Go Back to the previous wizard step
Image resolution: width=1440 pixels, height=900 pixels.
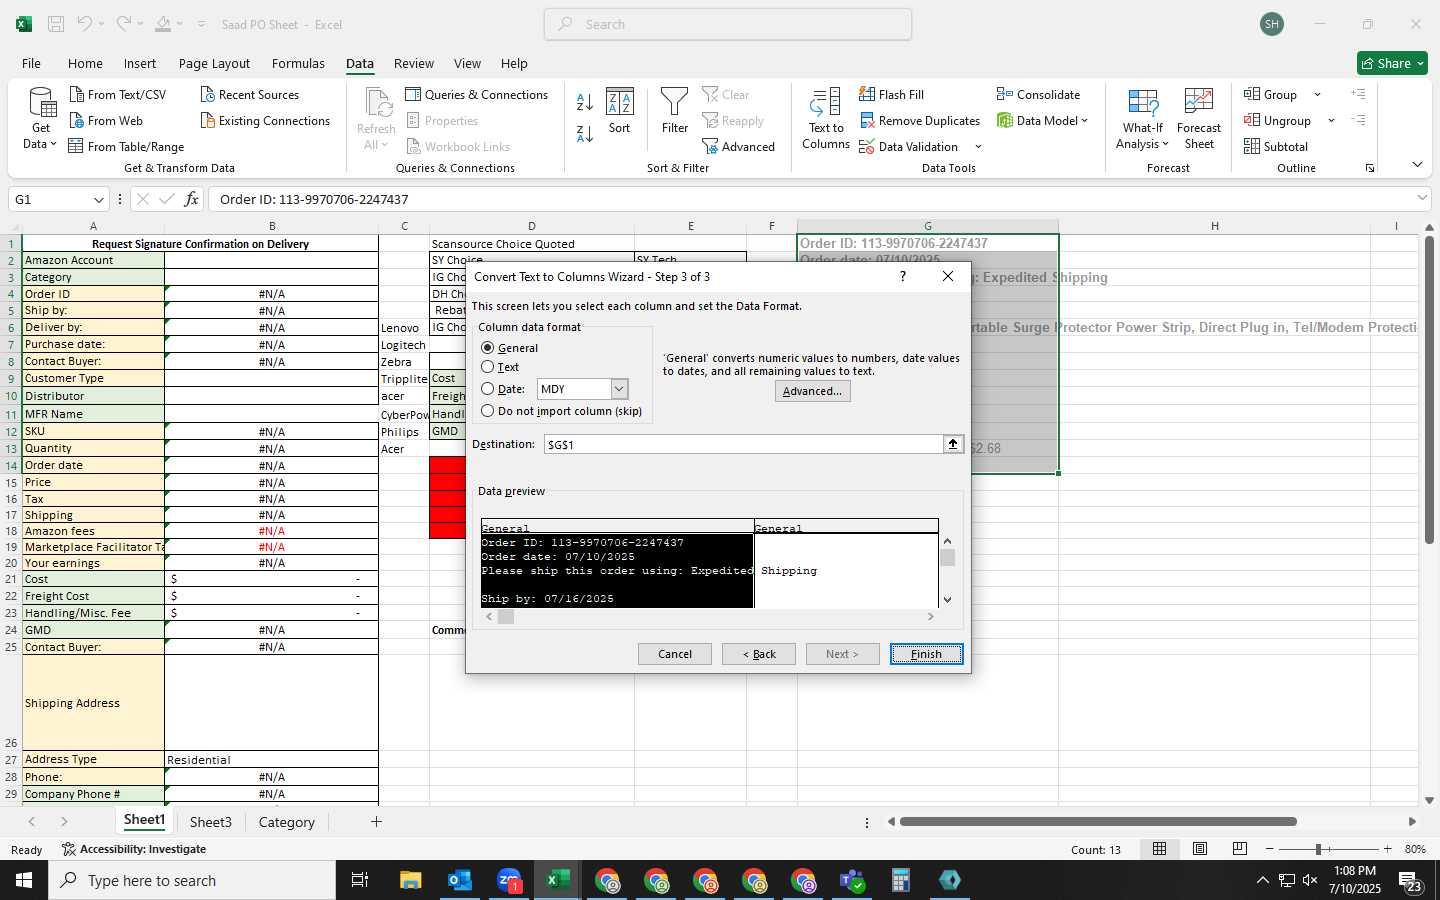click(759, 654)
